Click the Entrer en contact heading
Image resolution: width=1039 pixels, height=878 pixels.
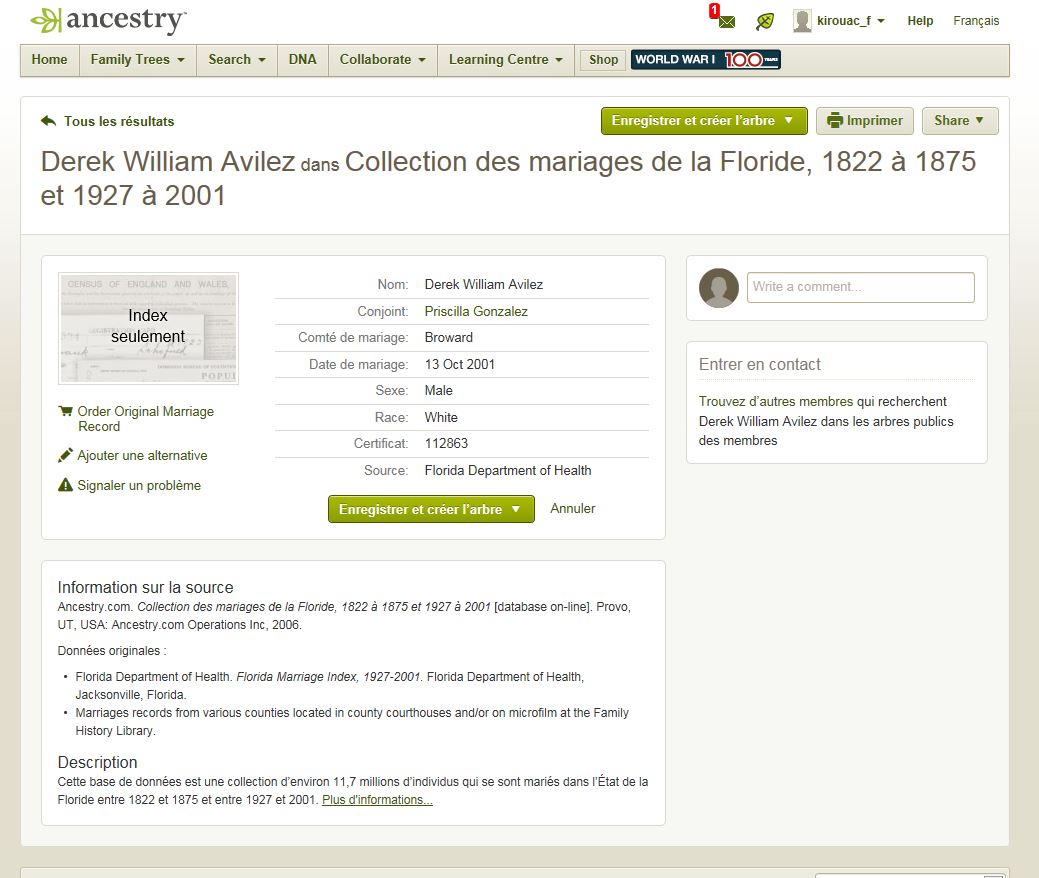(x=759, y=364)
